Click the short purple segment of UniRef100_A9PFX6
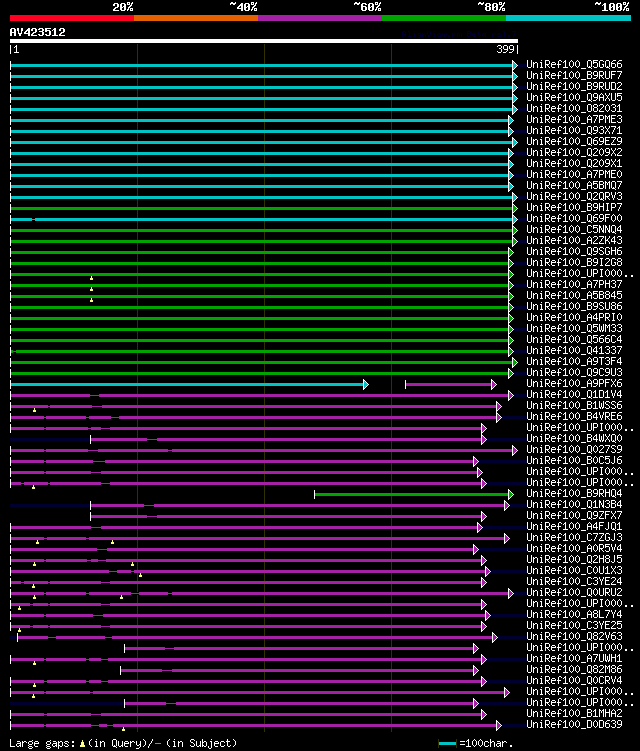Screen dimensions: 640x751 (x=450, y=385)
